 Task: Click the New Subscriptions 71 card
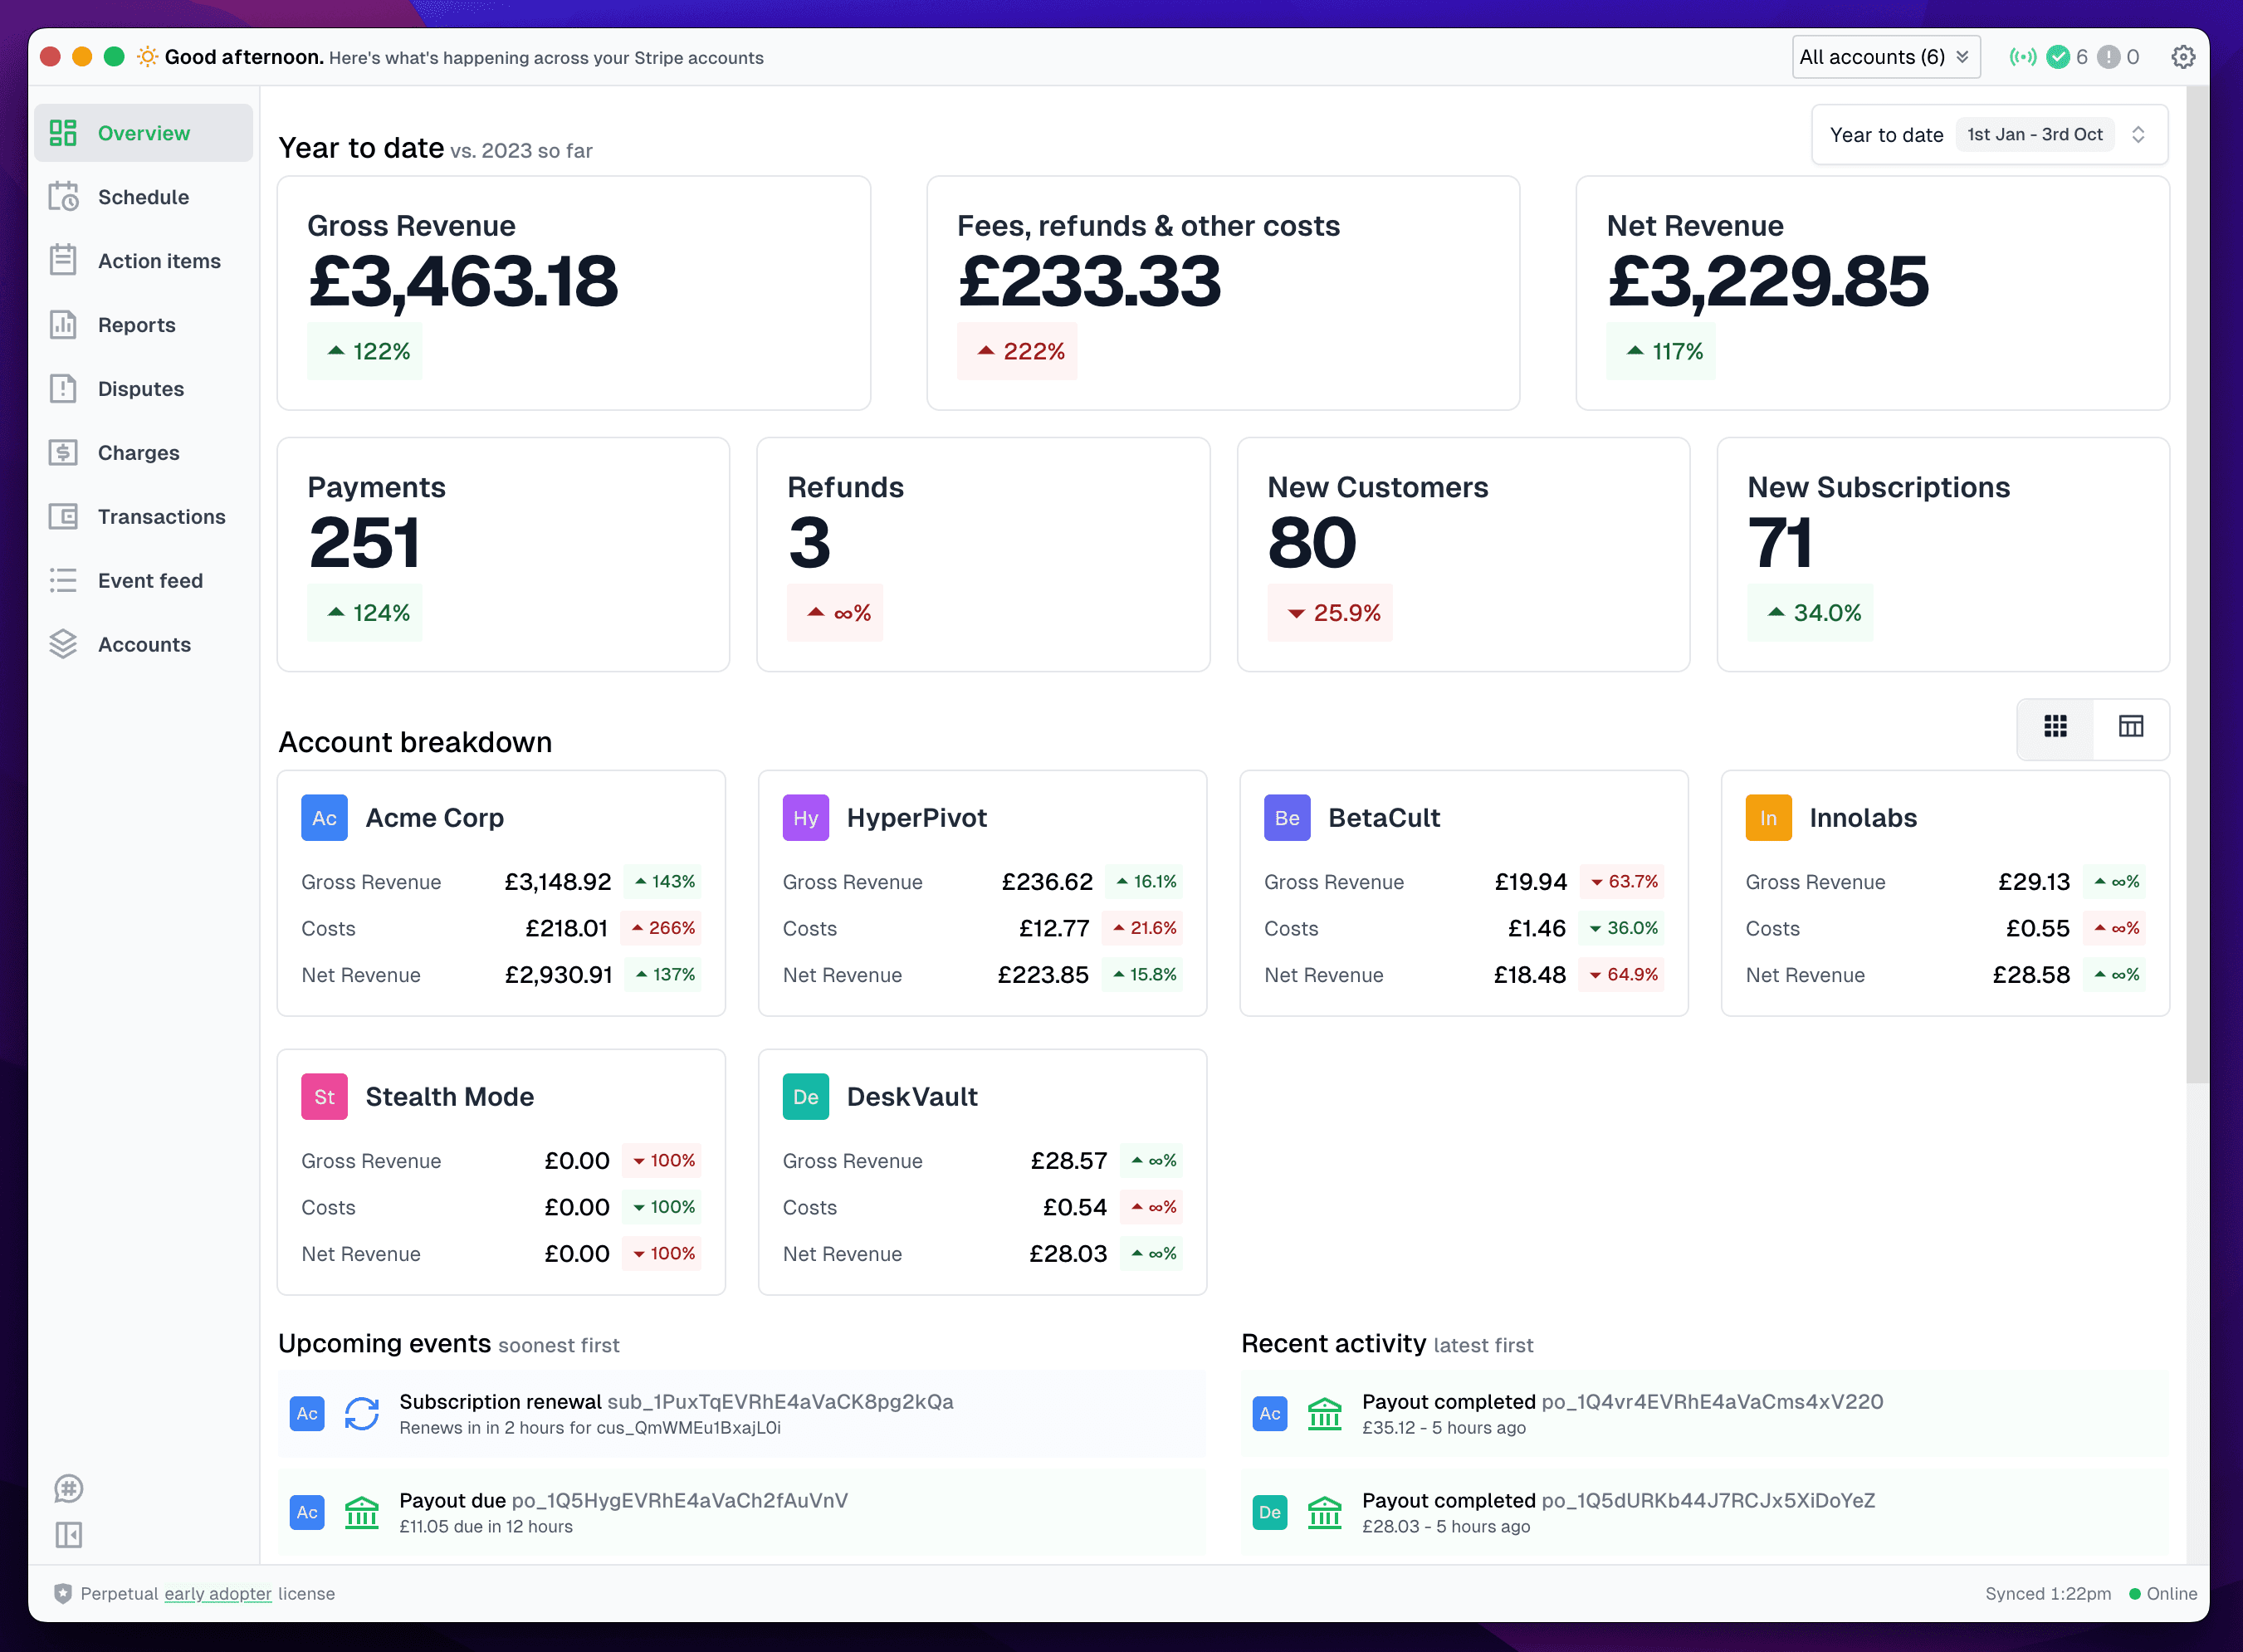click(x=1943, y=554)
